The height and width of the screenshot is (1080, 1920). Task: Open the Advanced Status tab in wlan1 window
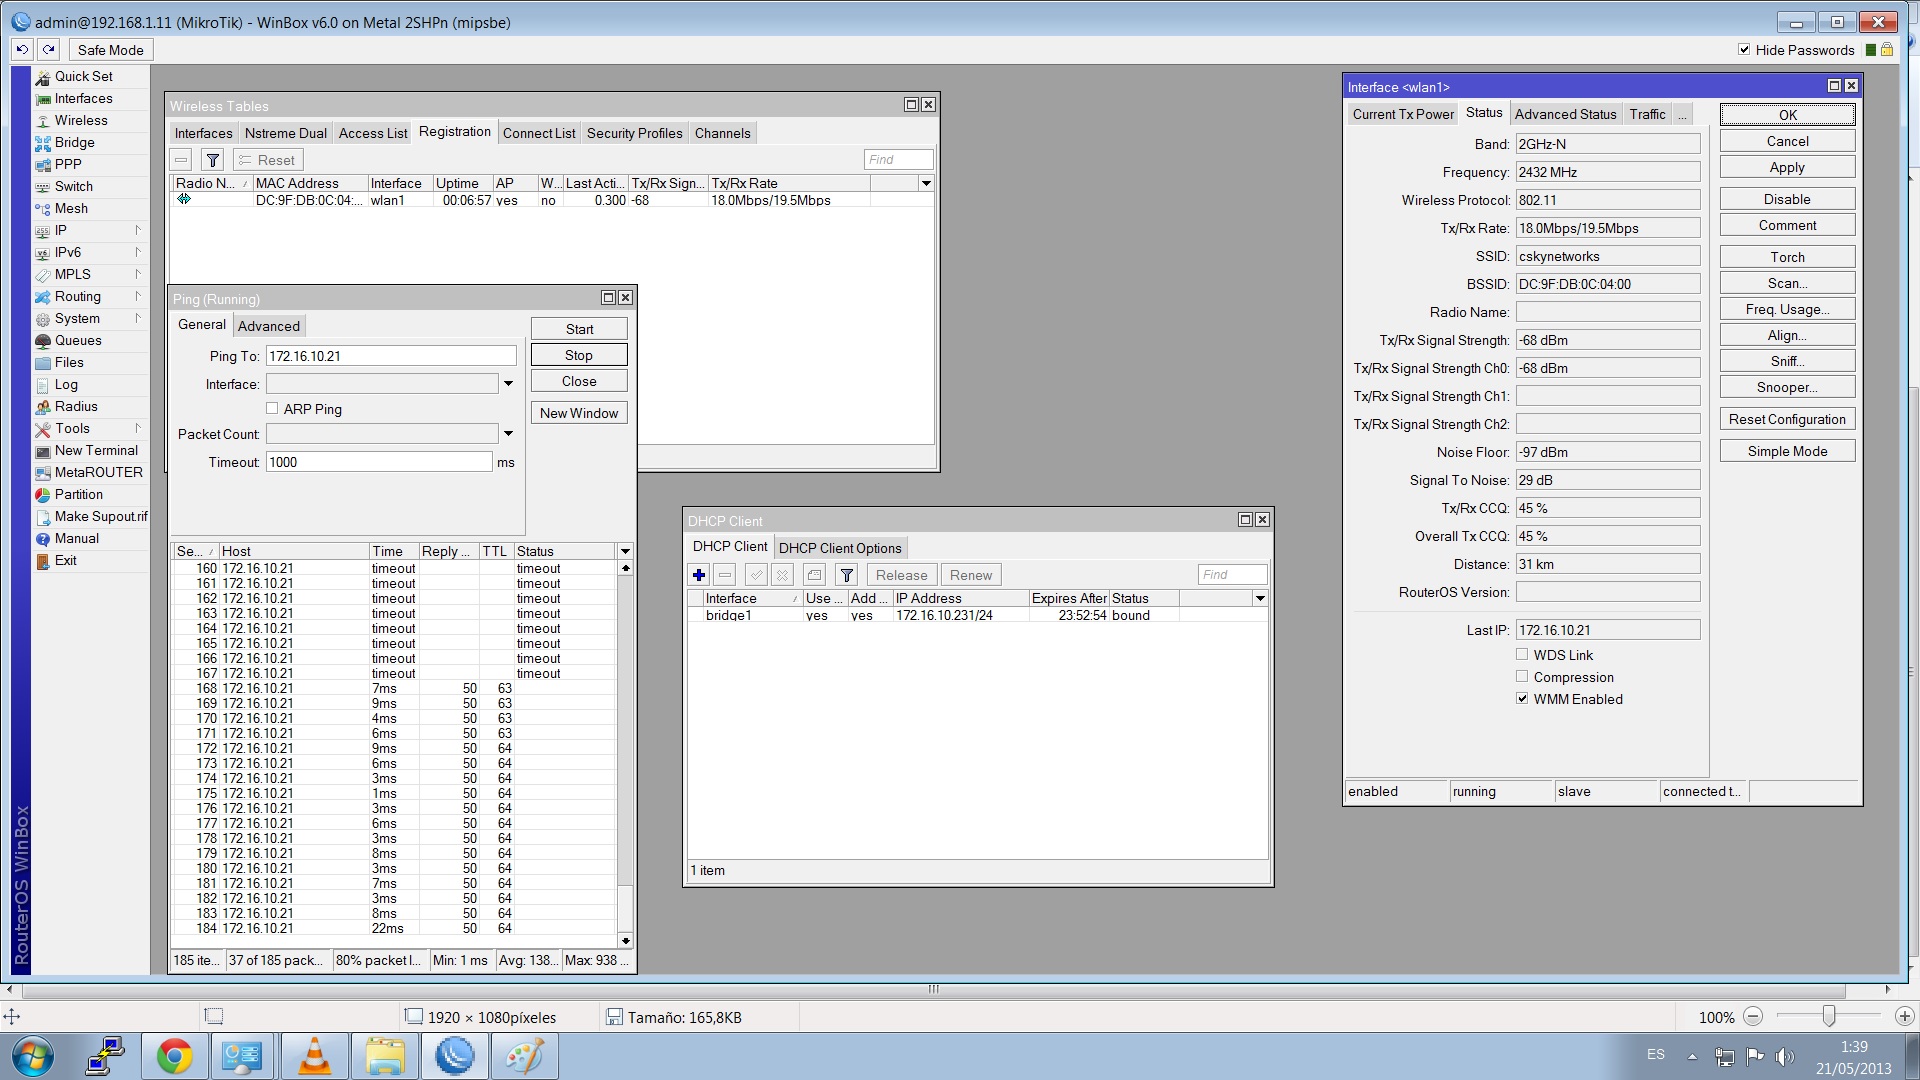coord(1565,114)
